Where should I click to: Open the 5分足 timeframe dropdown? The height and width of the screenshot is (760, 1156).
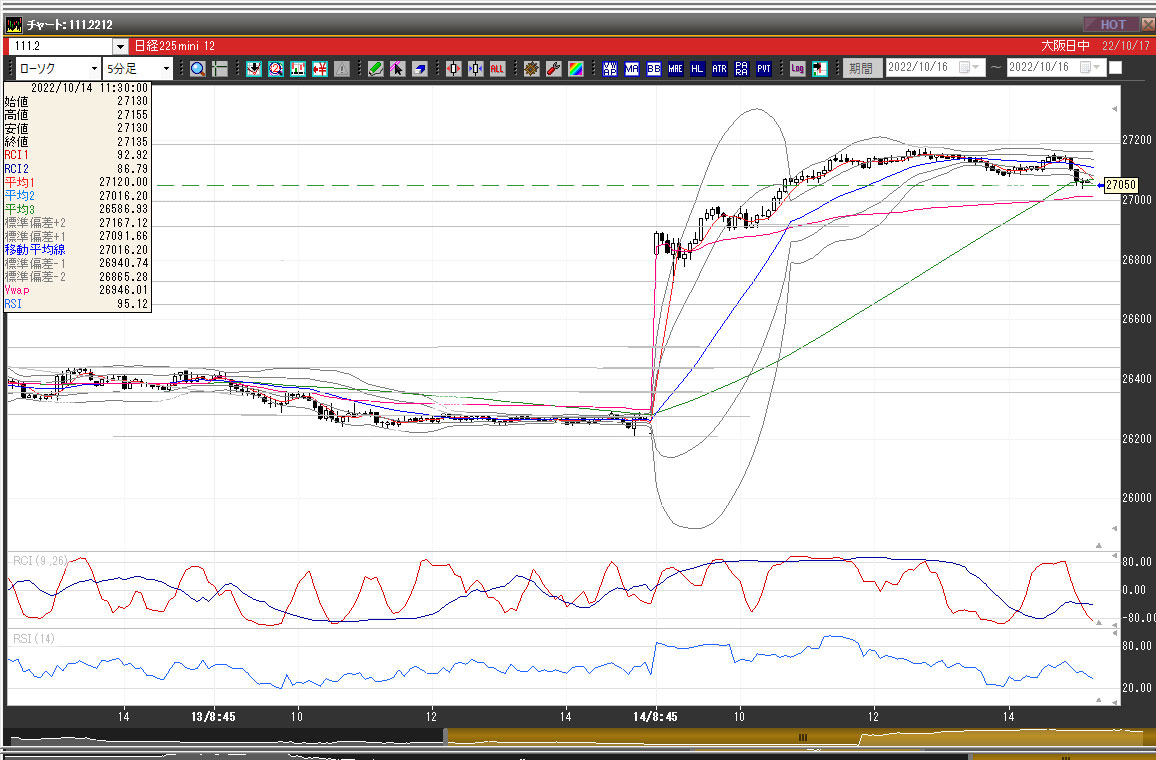pos(166,69)
